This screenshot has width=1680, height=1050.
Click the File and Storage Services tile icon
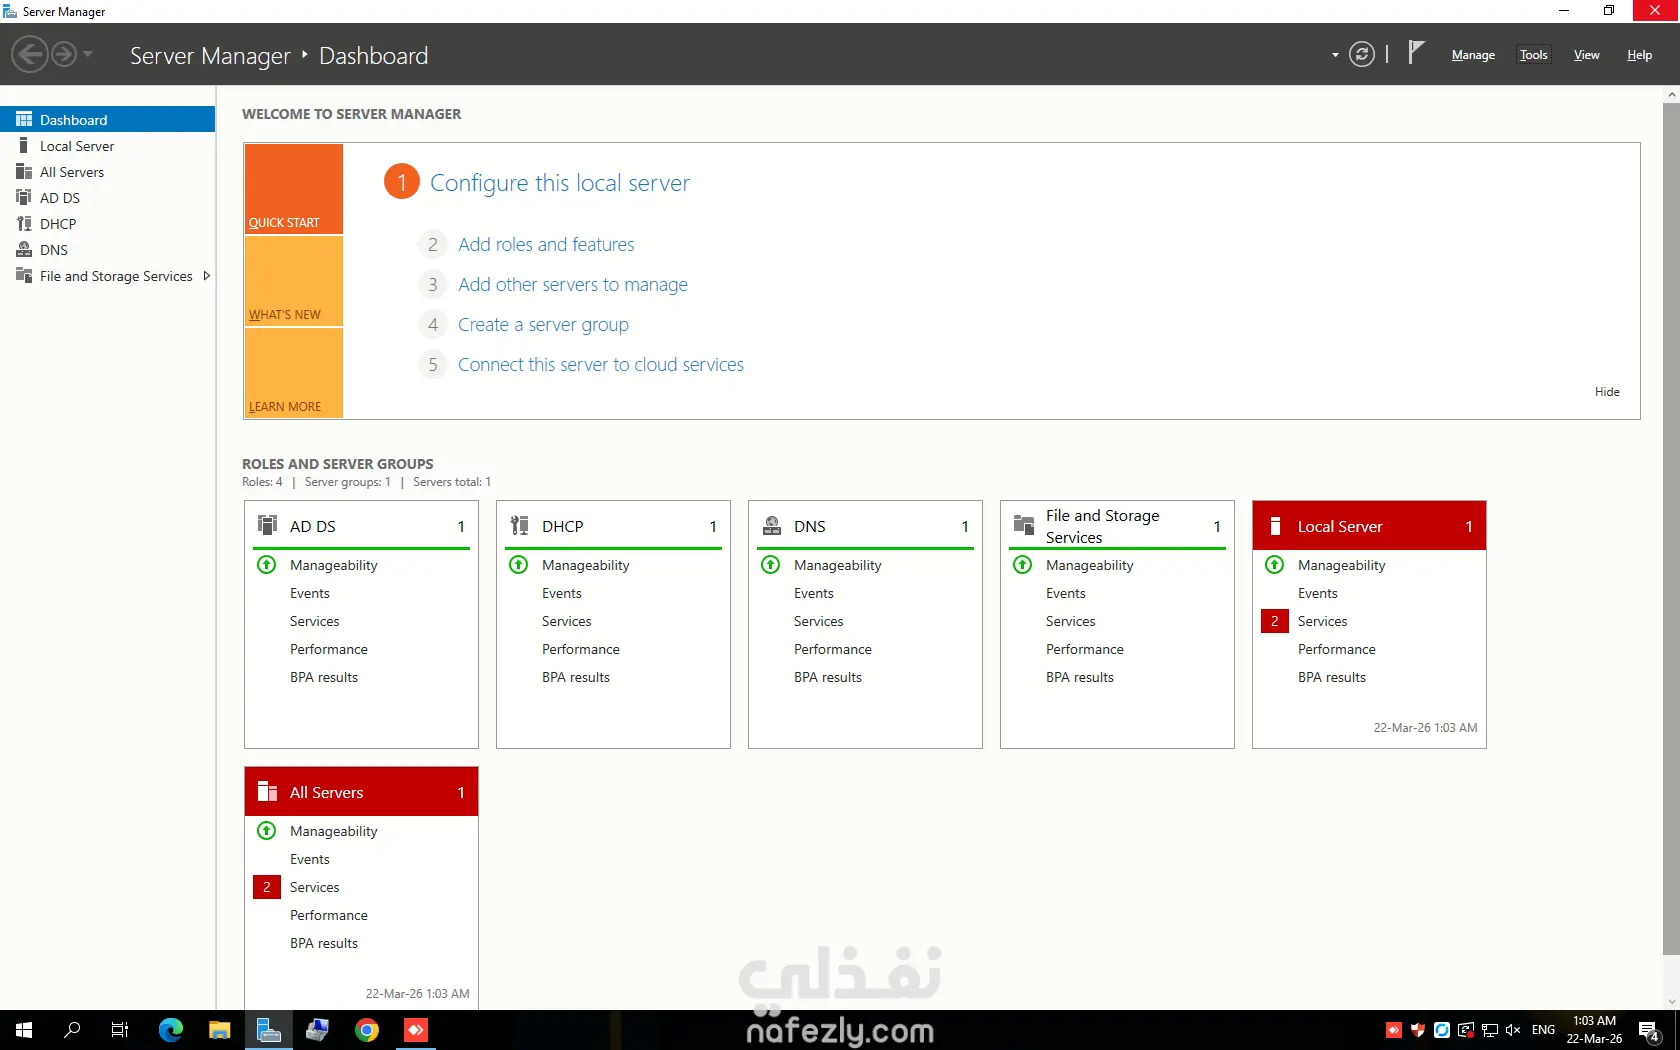1023,525
